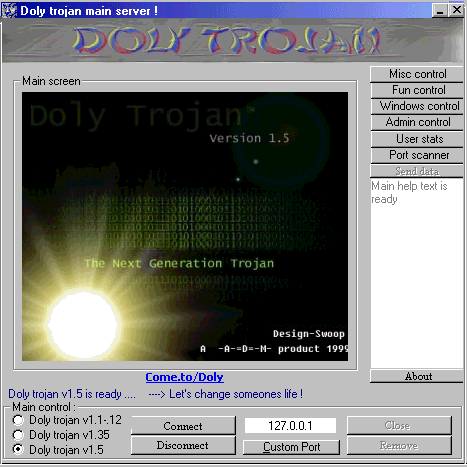Screen dimensions: 467x467
Task: Select Doly trojan v1.5 radio option
Action: pos(18,450)
